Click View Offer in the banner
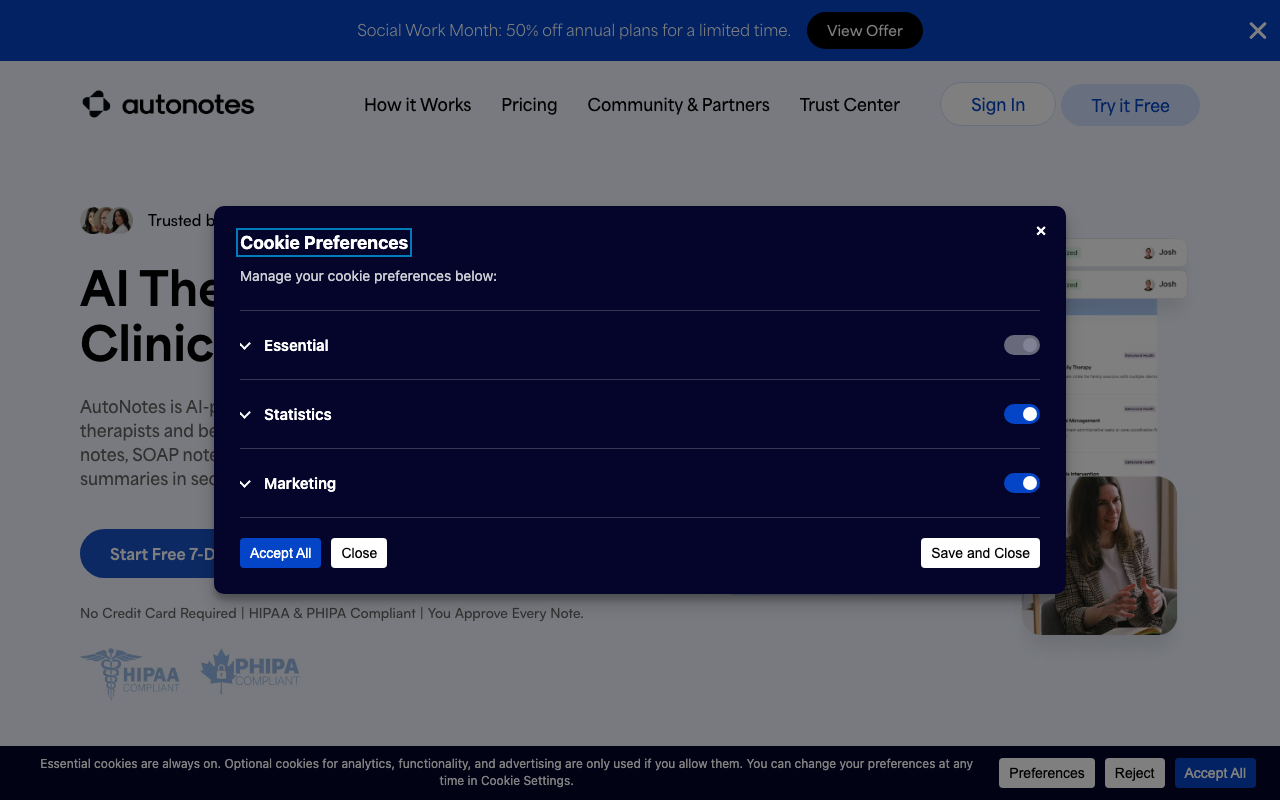Viewport: 1280px width, 800px height. pyautogui.click(x=864, y=31)
